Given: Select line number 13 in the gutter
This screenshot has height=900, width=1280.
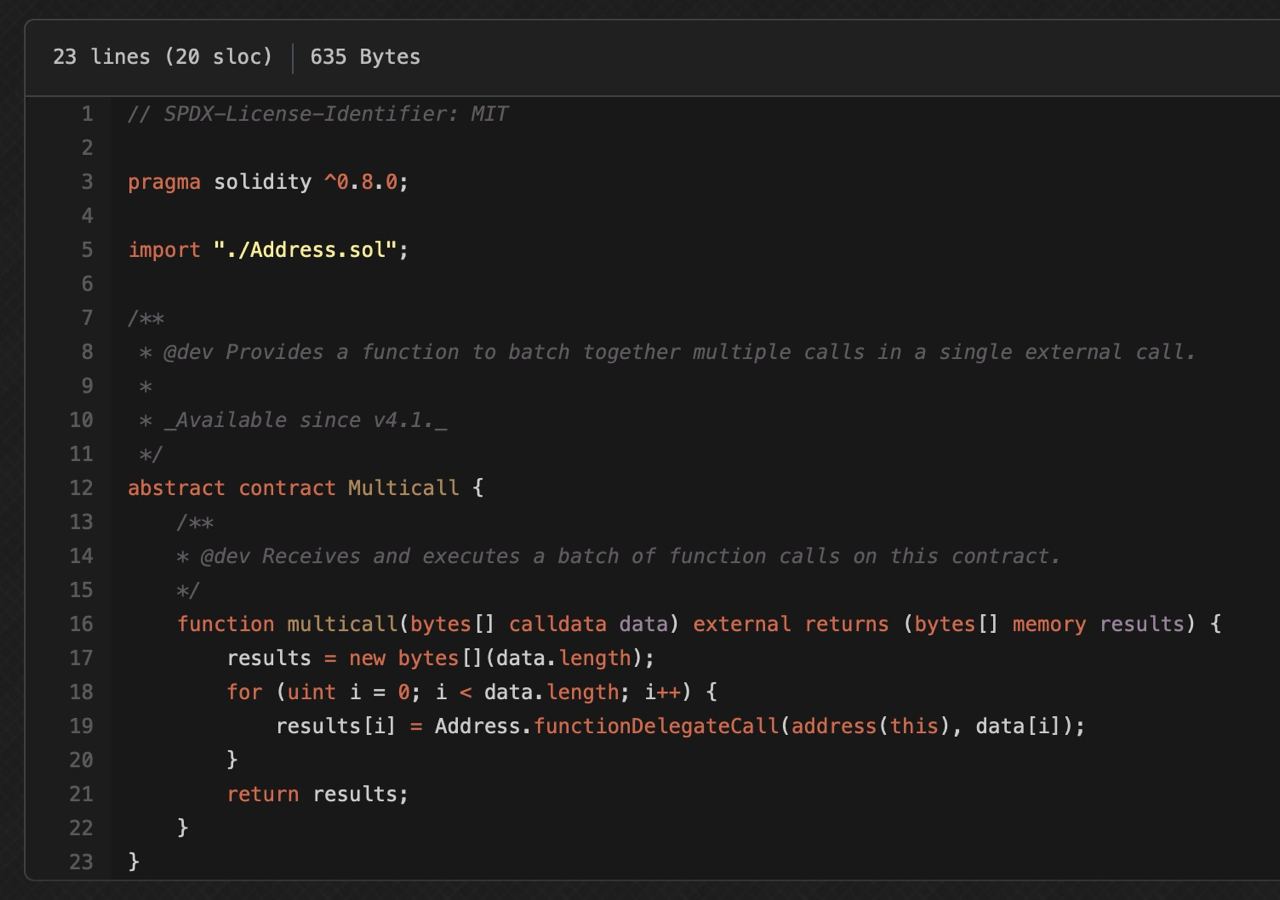Looking at the screenshot, I should point(81,522).
